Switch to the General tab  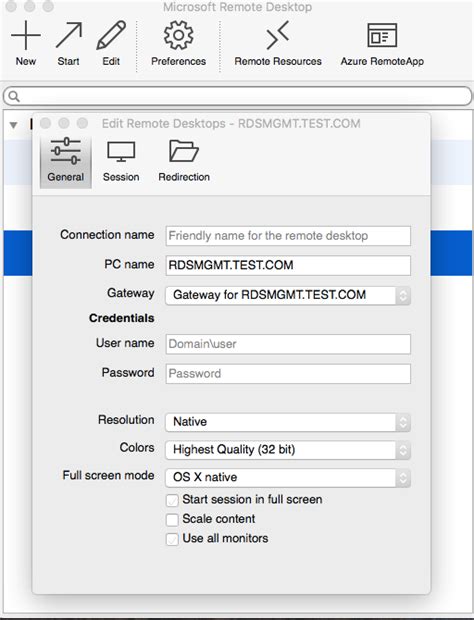click(x=66, y=161)
